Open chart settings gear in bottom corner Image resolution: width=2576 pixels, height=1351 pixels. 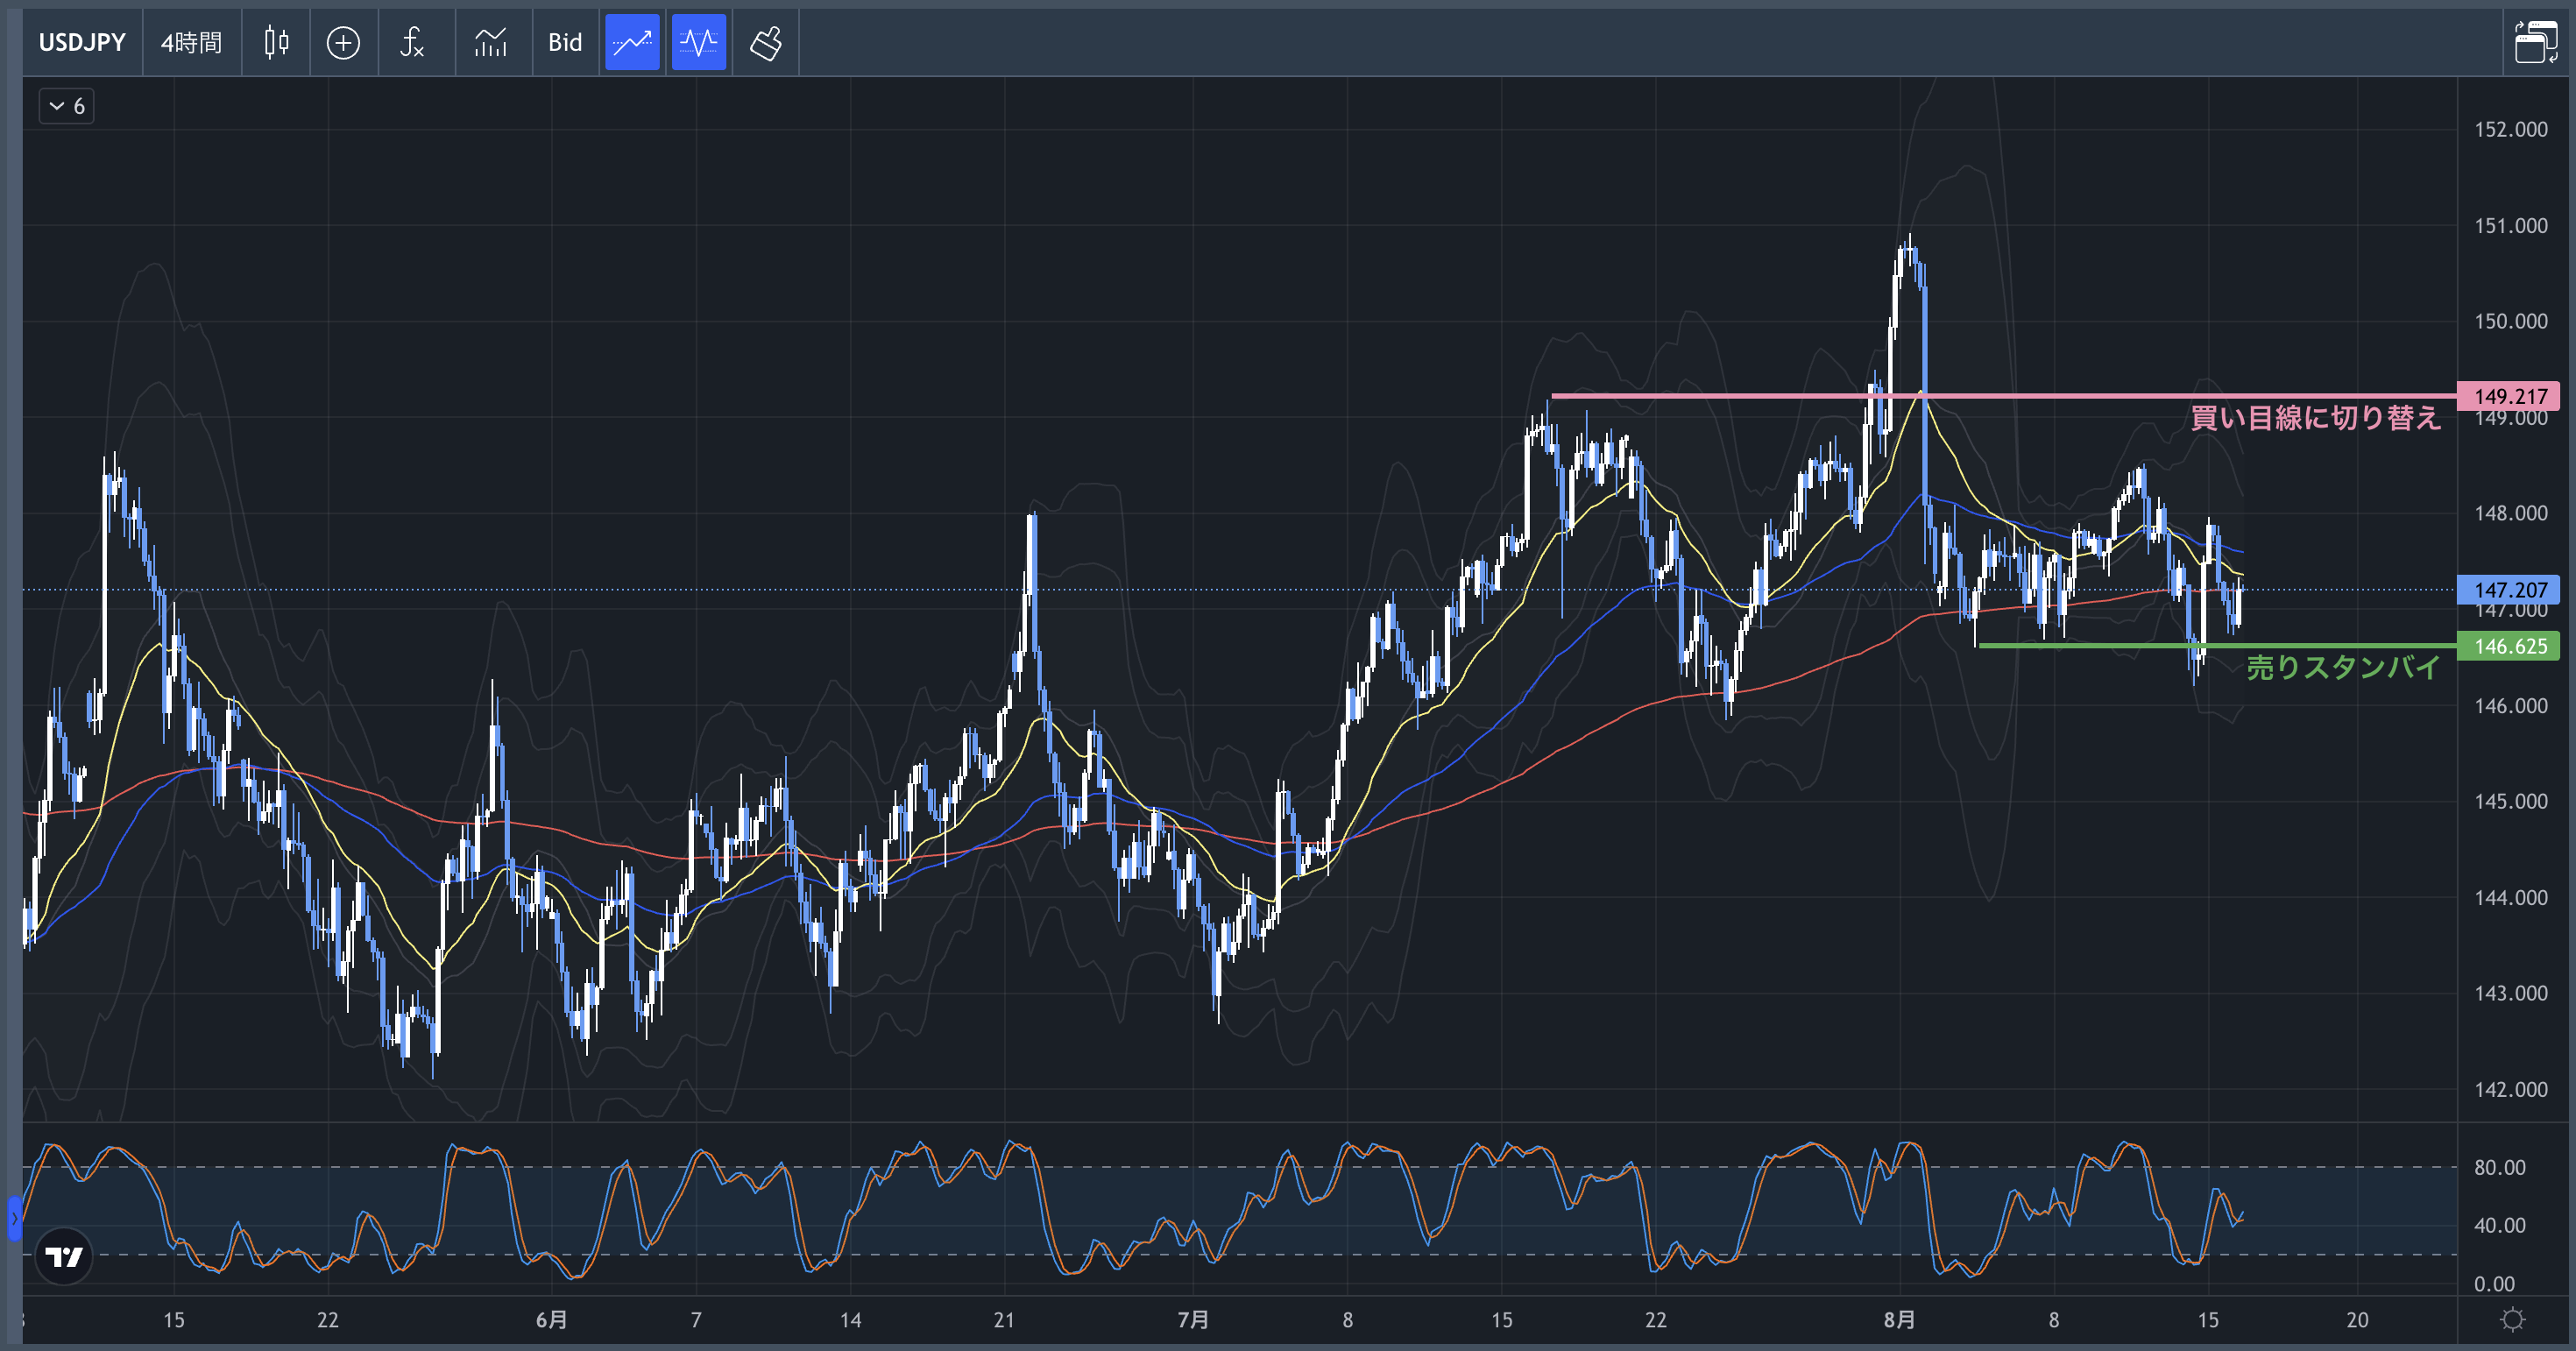[2512, 1320]
